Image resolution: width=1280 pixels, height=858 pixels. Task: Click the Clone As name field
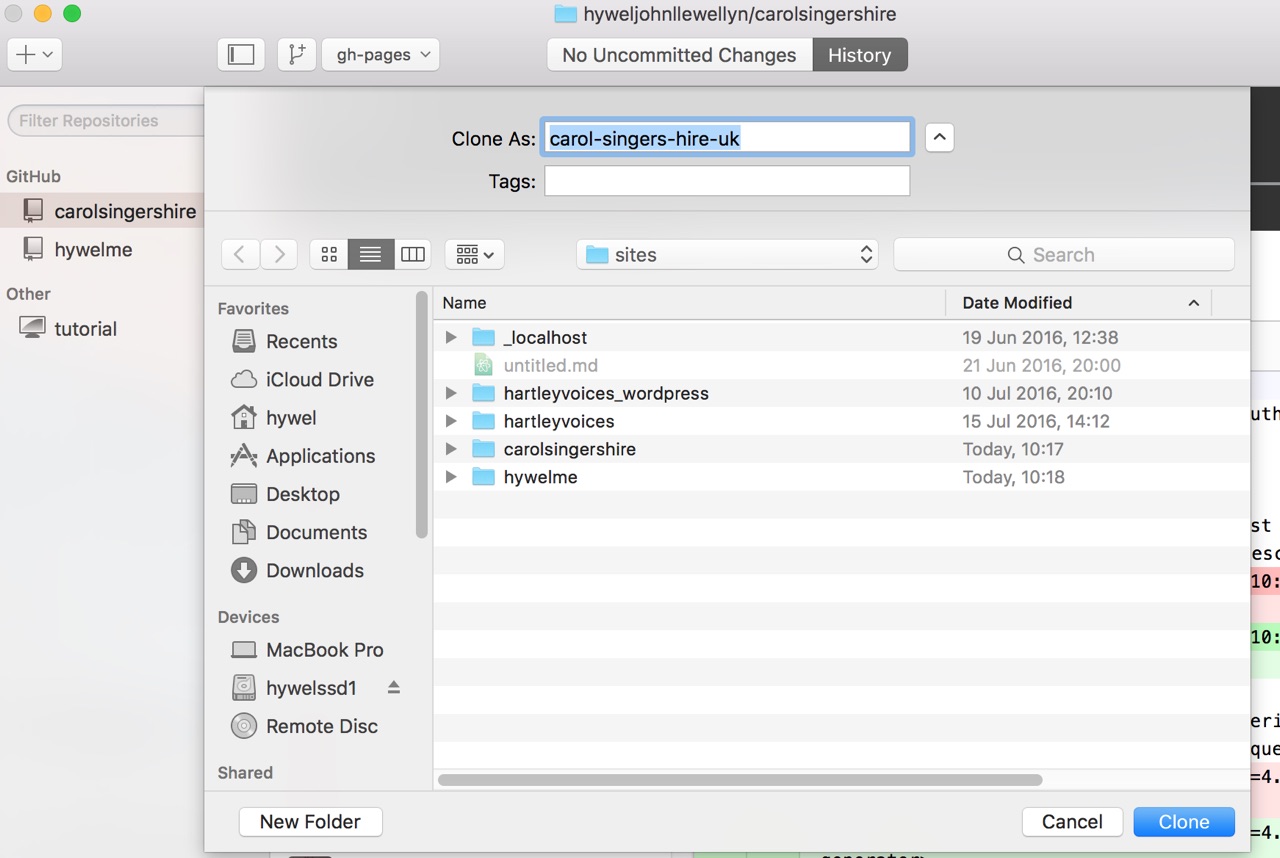tap(727, 138)
